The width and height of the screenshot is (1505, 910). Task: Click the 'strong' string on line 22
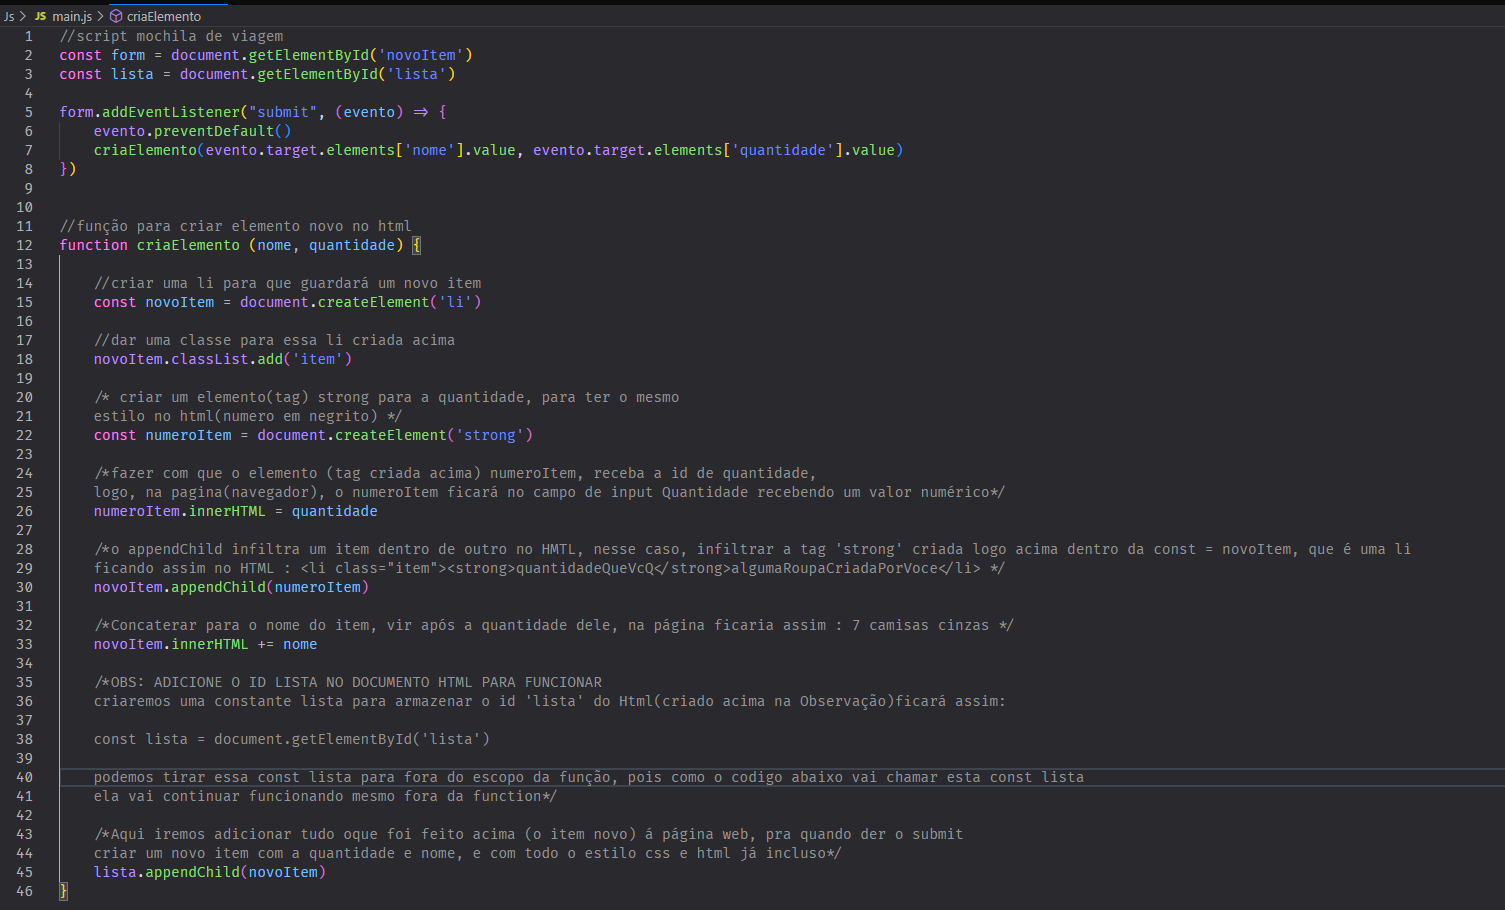[x=490, y=435]
